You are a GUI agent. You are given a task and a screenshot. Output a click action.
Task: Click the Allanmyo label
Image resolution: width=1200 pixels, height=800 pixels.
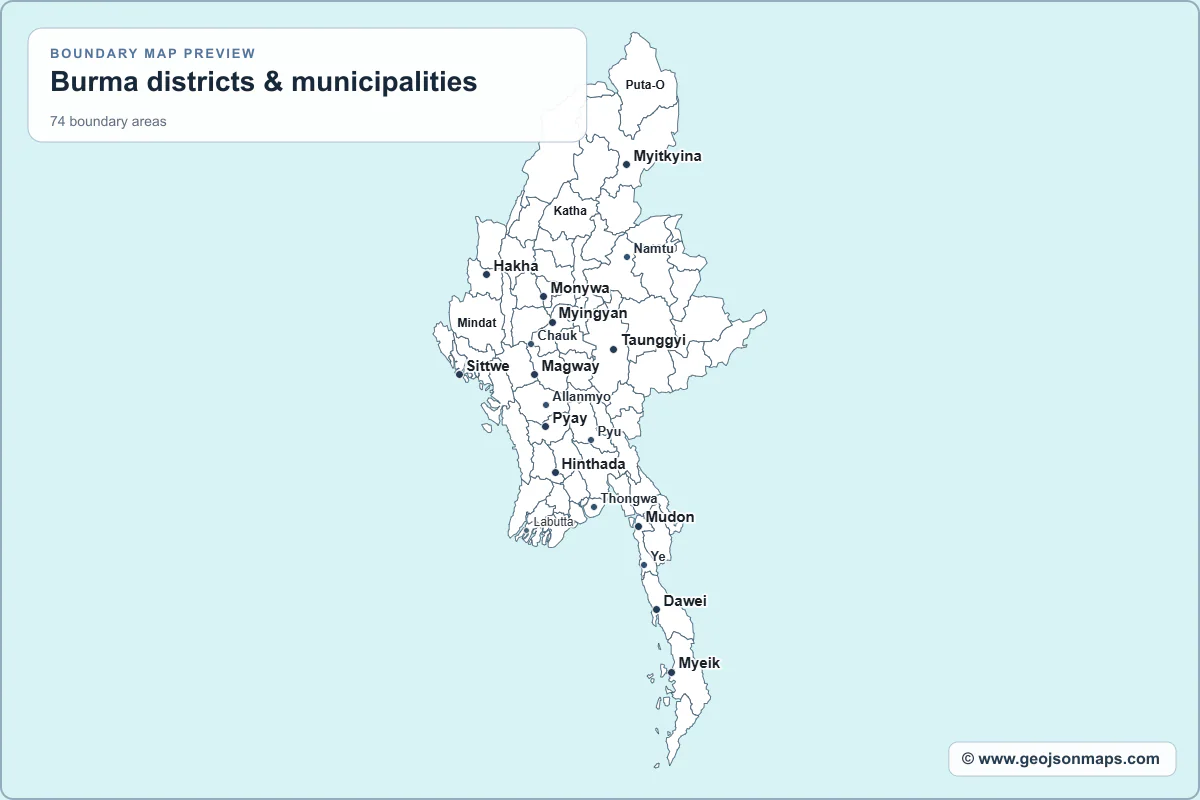tap(581, 397)
